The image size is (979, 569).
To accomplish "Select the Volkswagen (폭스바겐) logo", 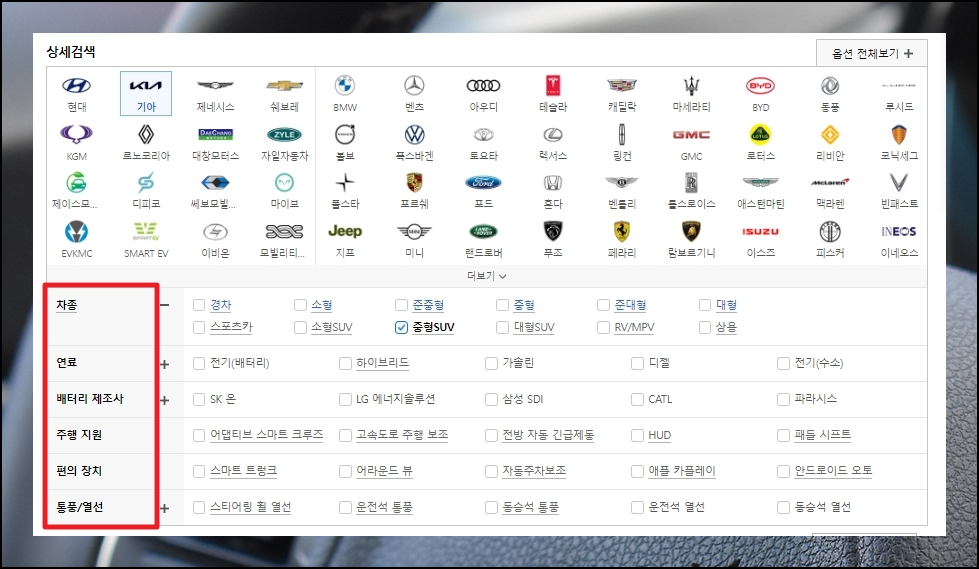I will (x=414, y=134).
